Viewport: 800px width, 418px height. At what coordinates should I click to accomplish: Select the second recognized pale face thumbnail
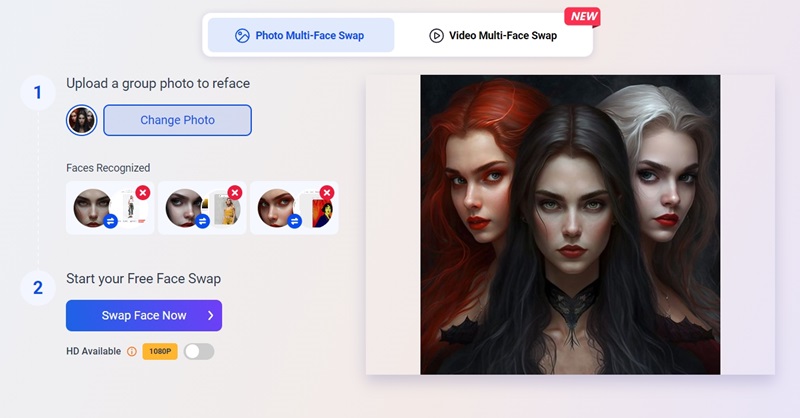point(184,208)
